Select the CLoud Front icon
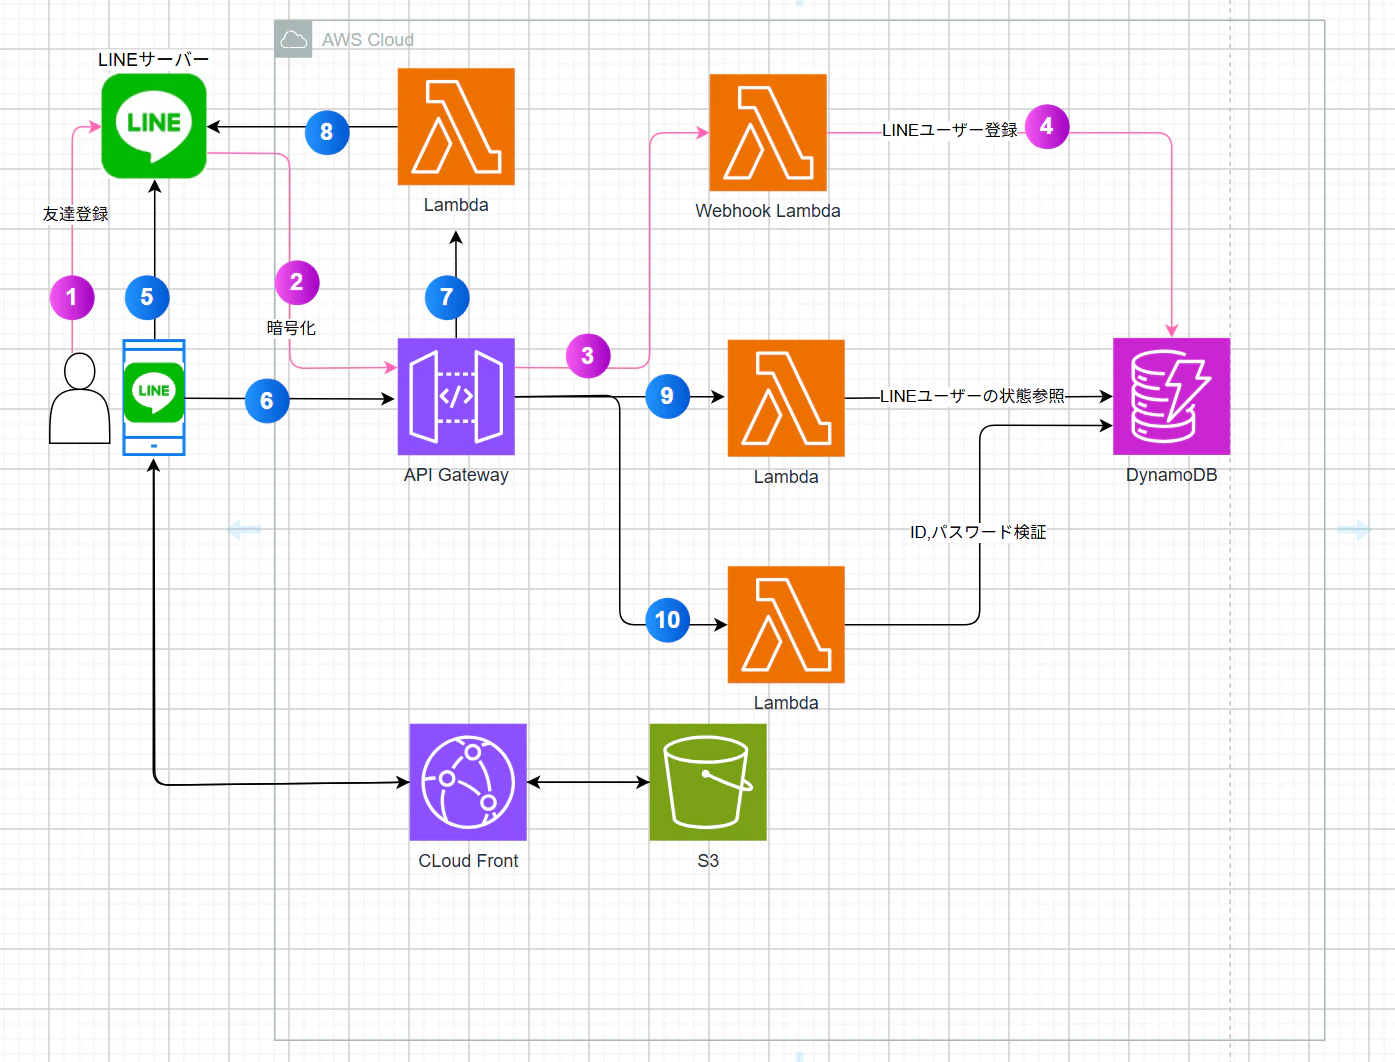This screenshot has width=1395, height=1062. [468, 782]
